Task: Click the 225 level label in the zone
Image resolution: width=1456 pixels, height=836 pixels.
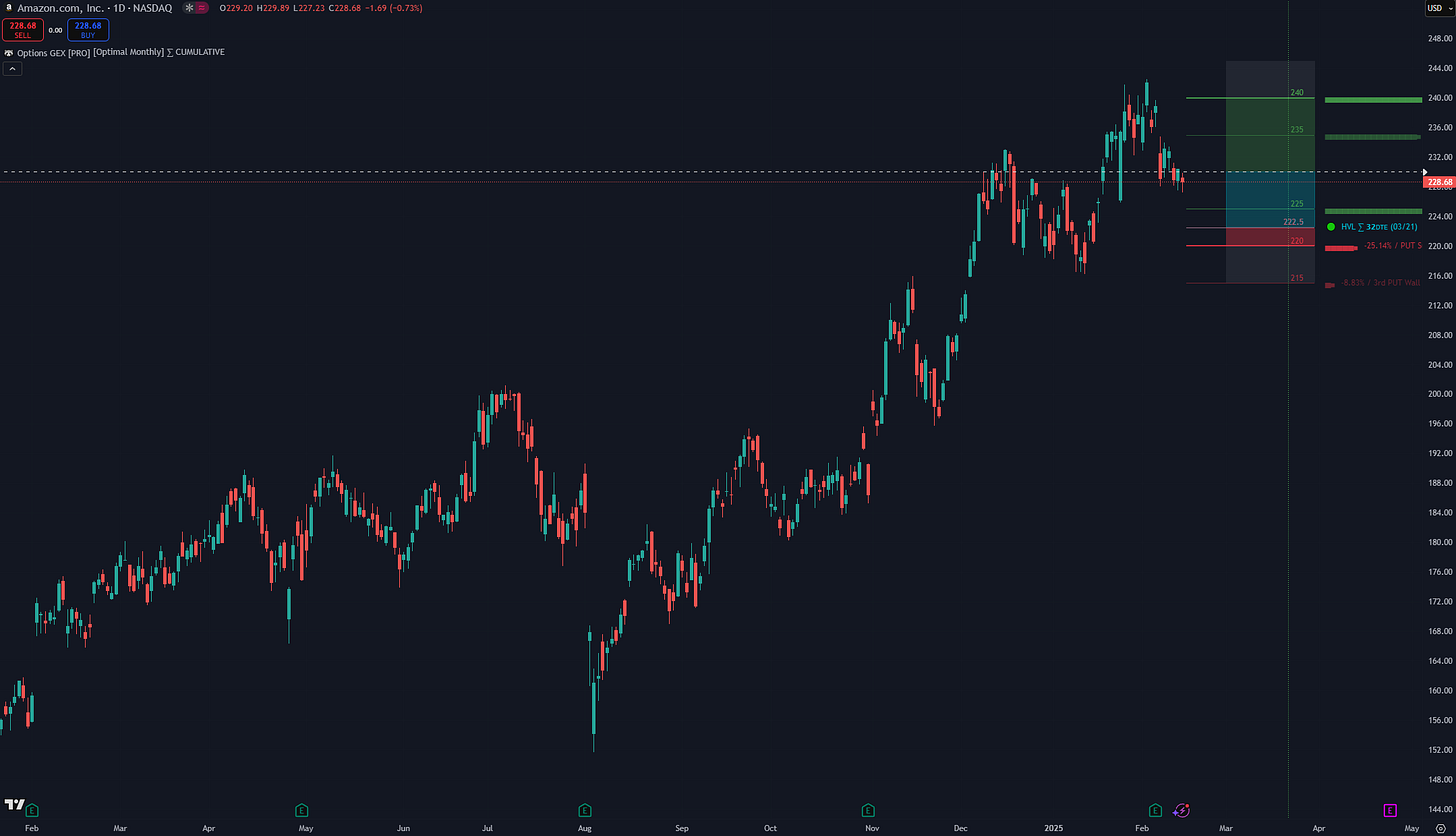Action: tap(1296, 203)
